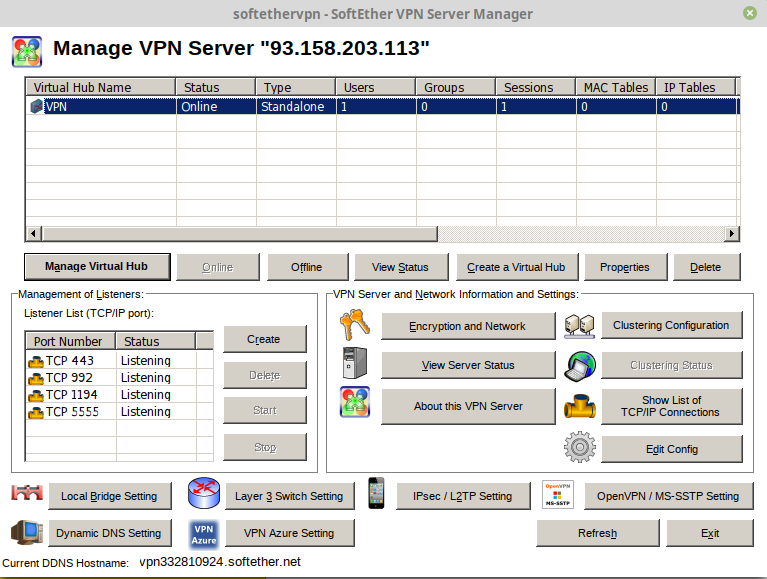Viewport: 767px width, 579px height.
Task: Click the listener icon for TCP 5555
Action: click(36, 412)
